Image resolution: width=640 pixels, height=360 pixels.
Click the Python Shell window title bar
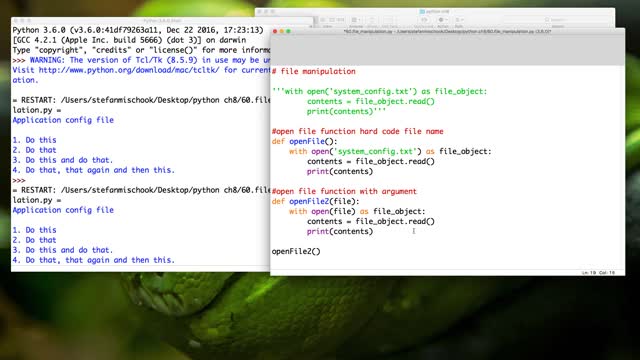(162, 20)
